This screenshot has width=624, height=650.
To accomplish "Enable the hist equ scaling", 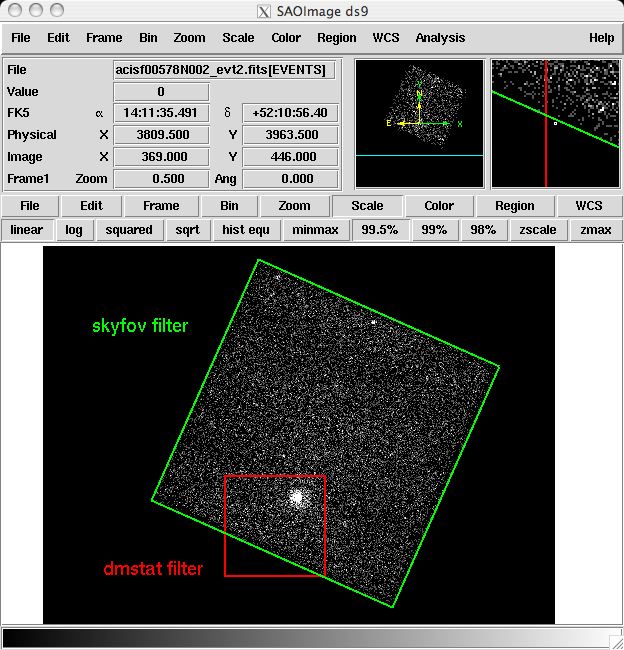I will (245, 230).
